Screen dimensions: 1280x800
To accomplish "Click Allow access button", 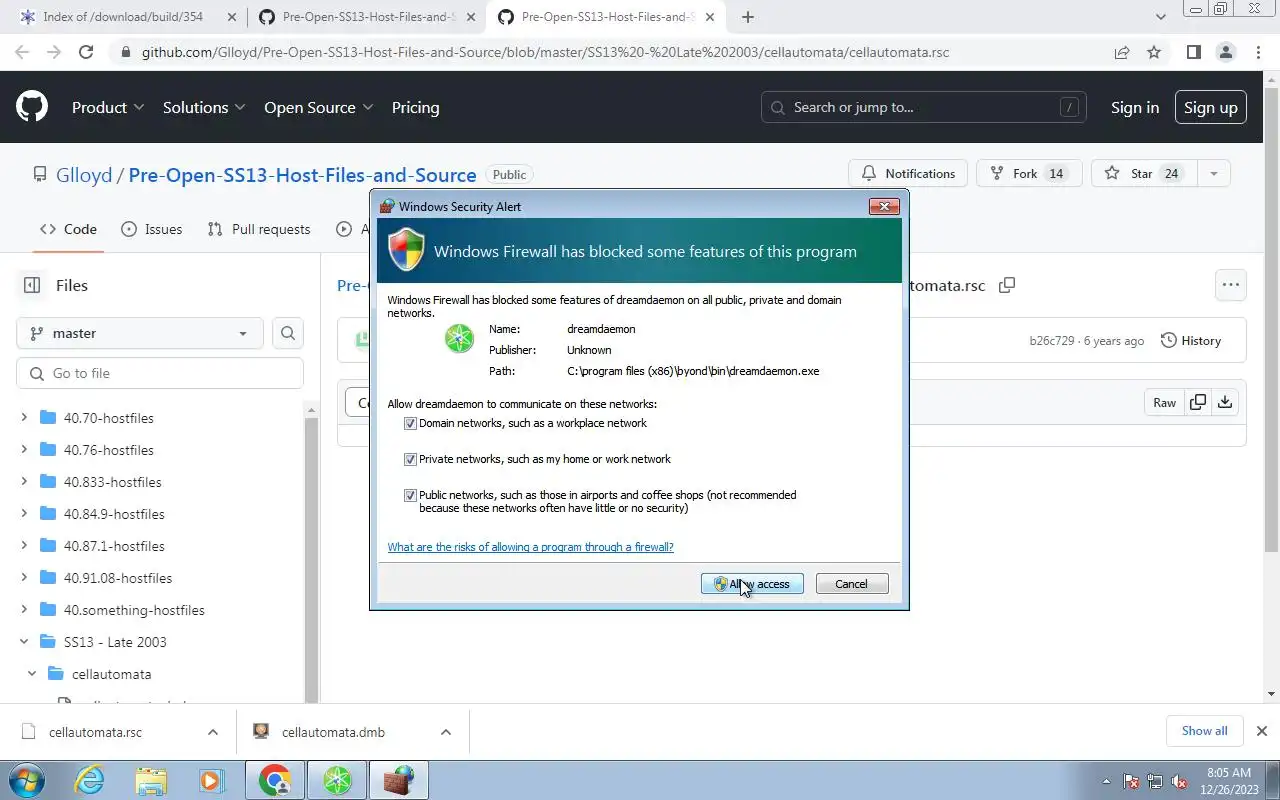I will pos(752,584).
